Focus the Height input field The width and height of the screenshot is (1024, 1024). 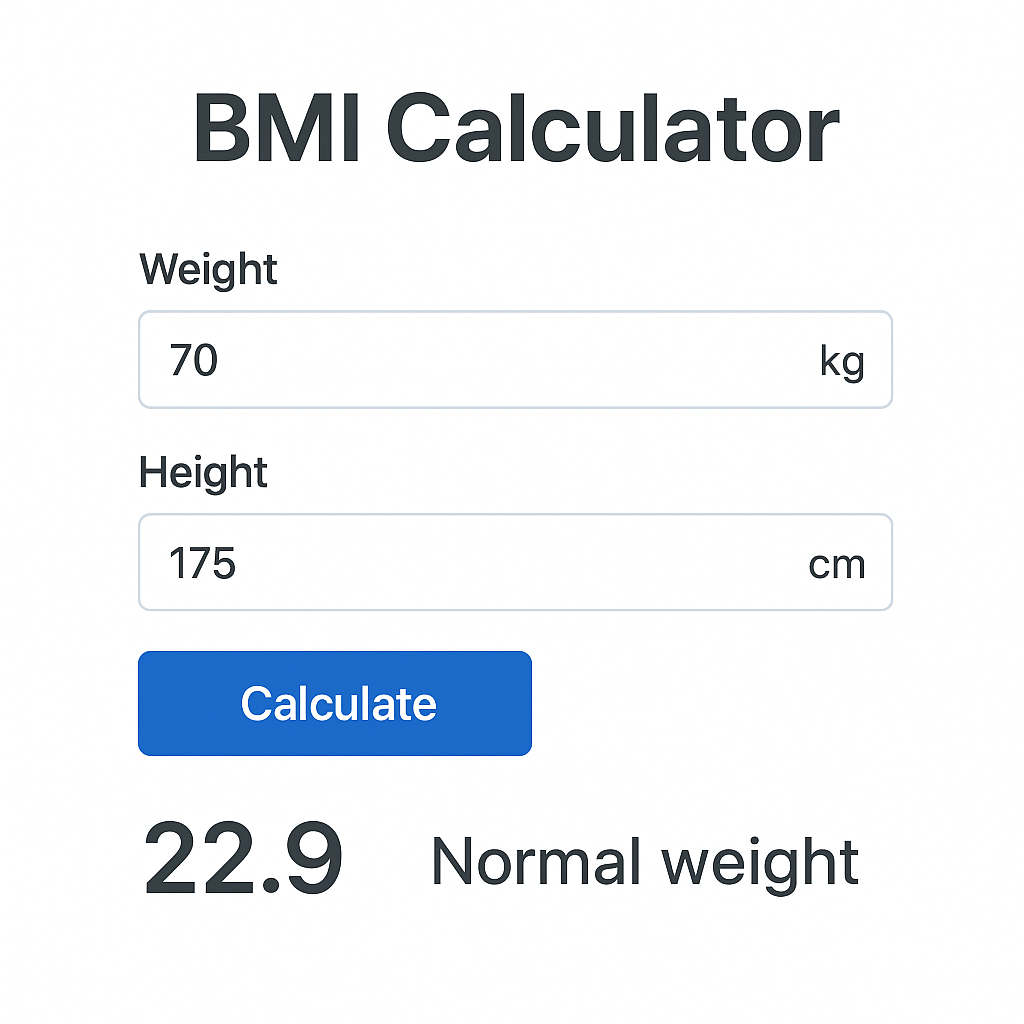click(480, 563)
